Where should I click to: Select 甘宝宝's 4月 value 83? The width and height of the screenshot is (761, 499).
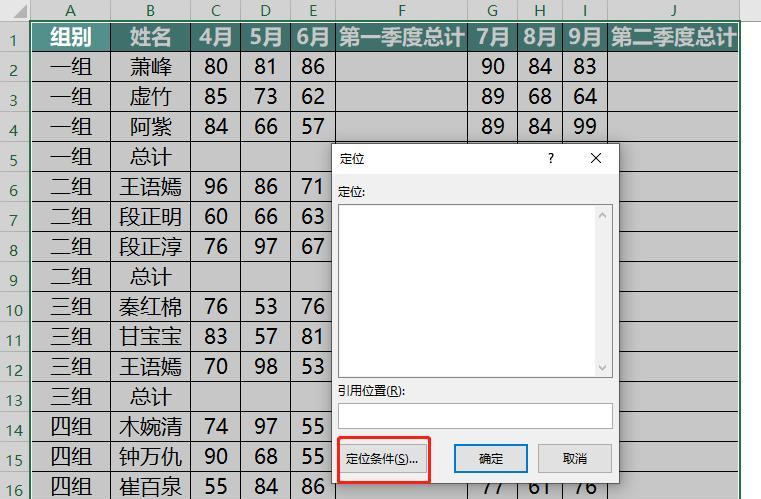tap(215, 336)
